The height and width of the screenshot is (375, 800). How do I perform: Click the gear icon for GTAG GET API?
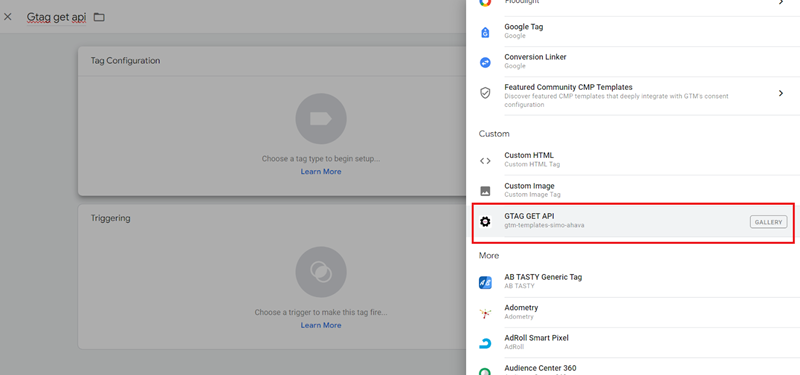pos(485,221)
